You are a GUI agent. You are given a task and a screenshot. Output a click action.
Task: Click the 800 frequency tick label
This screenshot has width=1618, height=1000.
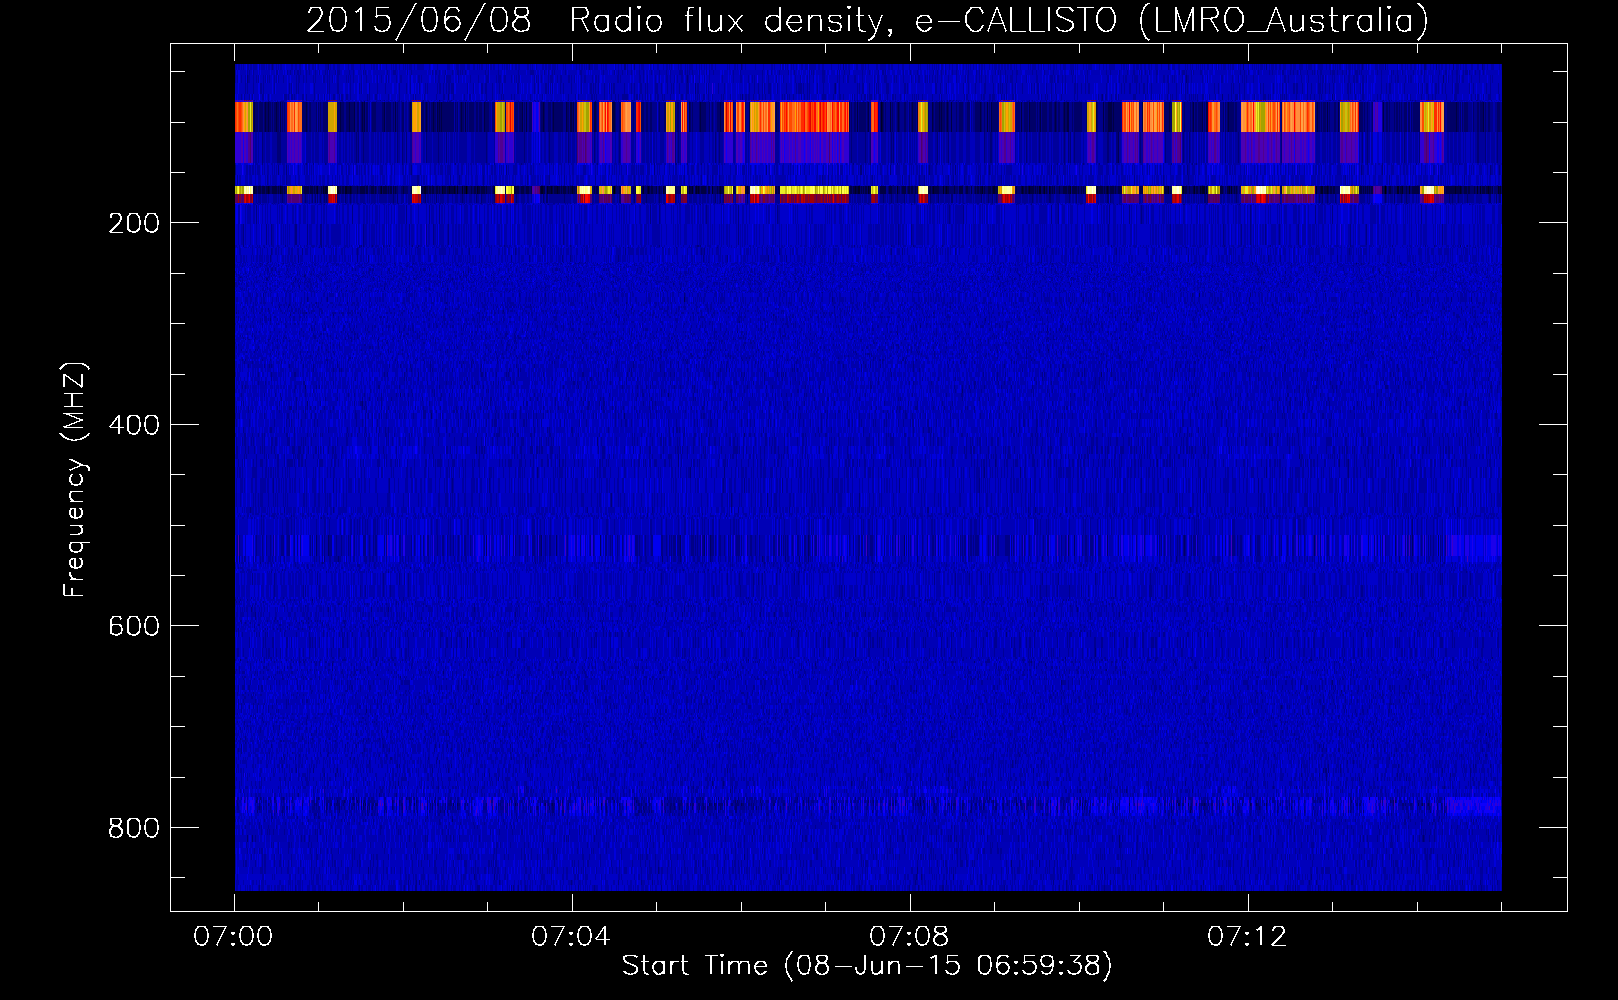(x=134, y=828)
